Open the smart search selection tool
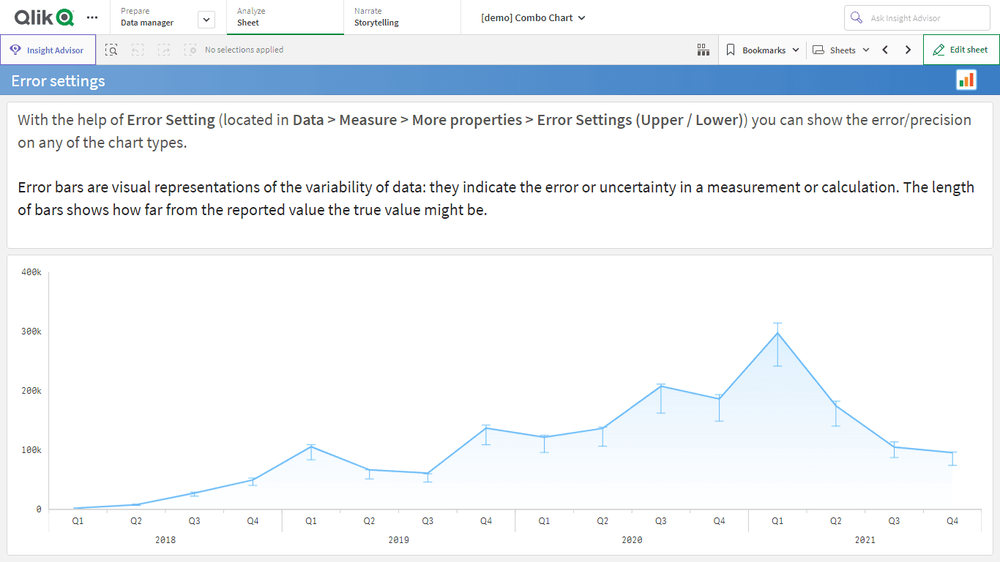Screen dimensions: 1000x562 pos(112,49)
